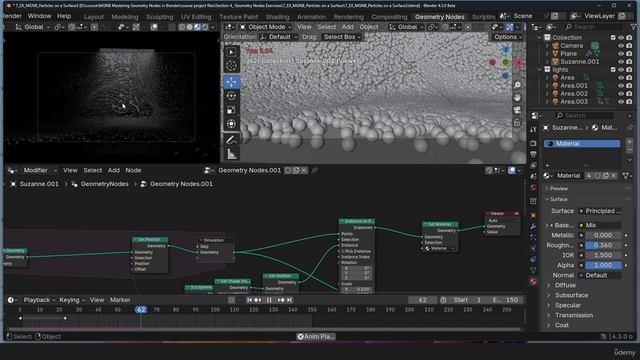Image resolution: width=640 pixels, height=360 pixels.
Task: Hide Suzanne.001 in the outliner
Action: click(x=621, y=62)
